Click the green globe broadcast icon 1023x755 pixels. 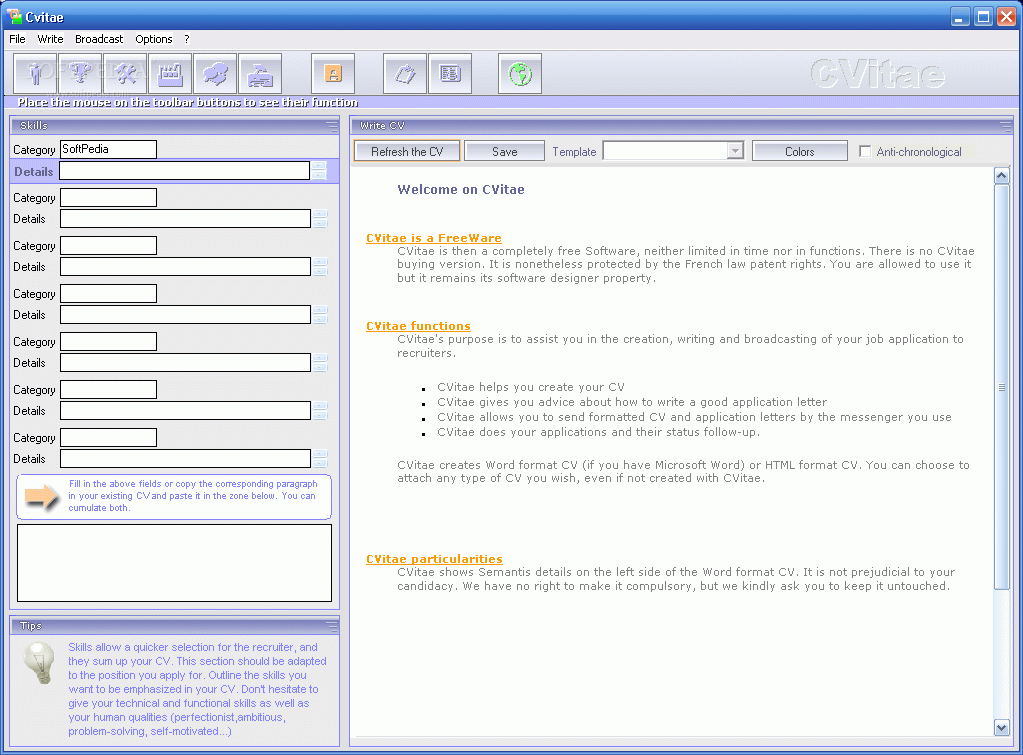[x=520, y=74]
